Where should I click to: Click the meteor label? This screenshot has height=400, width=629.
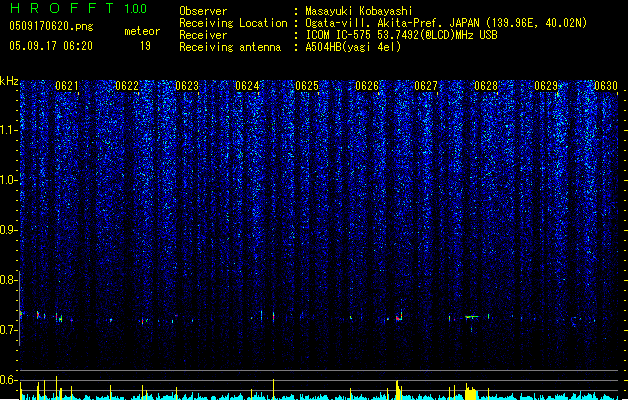(142, 31)
